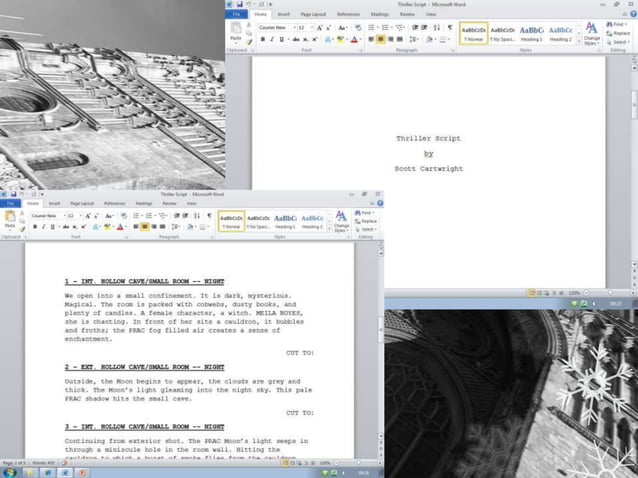Switch to Review tab in script window
The image size is (638, 478).
[x=169, y=203]
